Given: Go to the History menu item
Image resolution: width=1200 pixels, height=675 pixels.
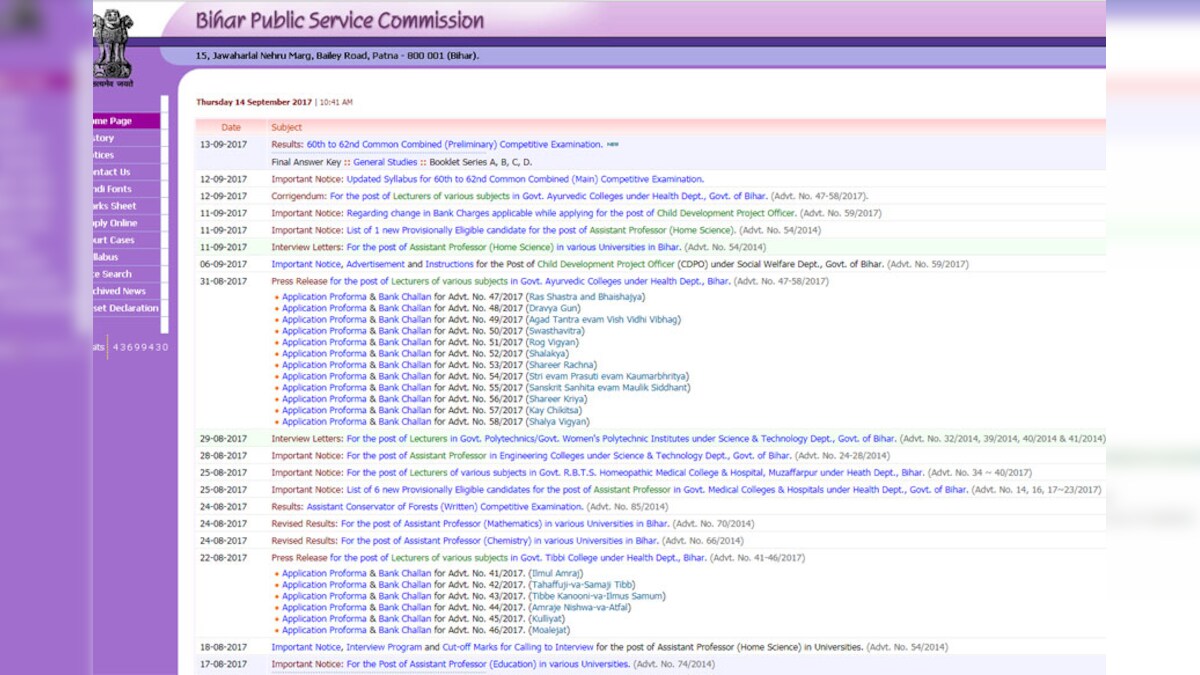Looking at the screenshot, I should click(126, 138).
